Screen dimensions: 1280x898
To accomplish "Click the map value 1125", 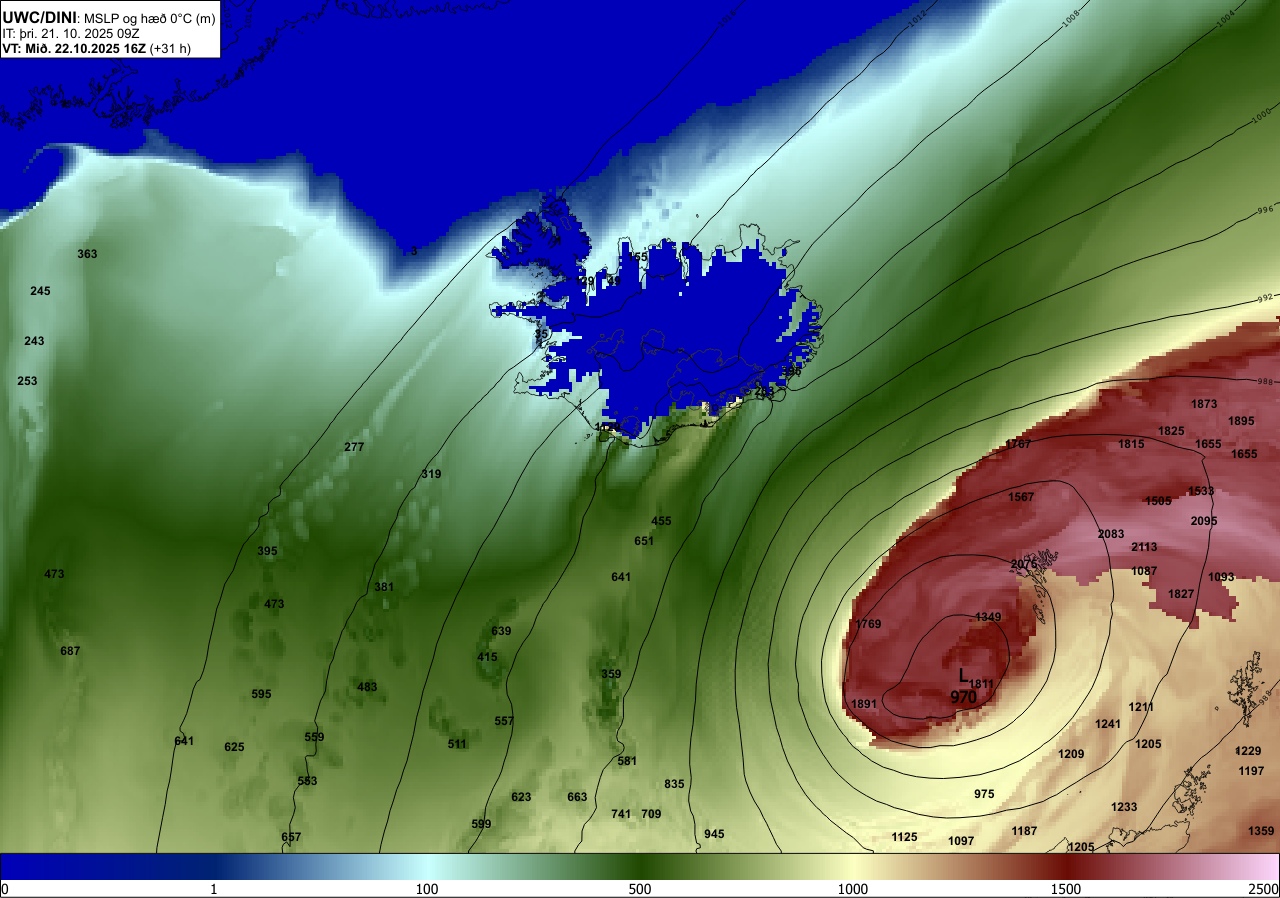I will (904, 837).
